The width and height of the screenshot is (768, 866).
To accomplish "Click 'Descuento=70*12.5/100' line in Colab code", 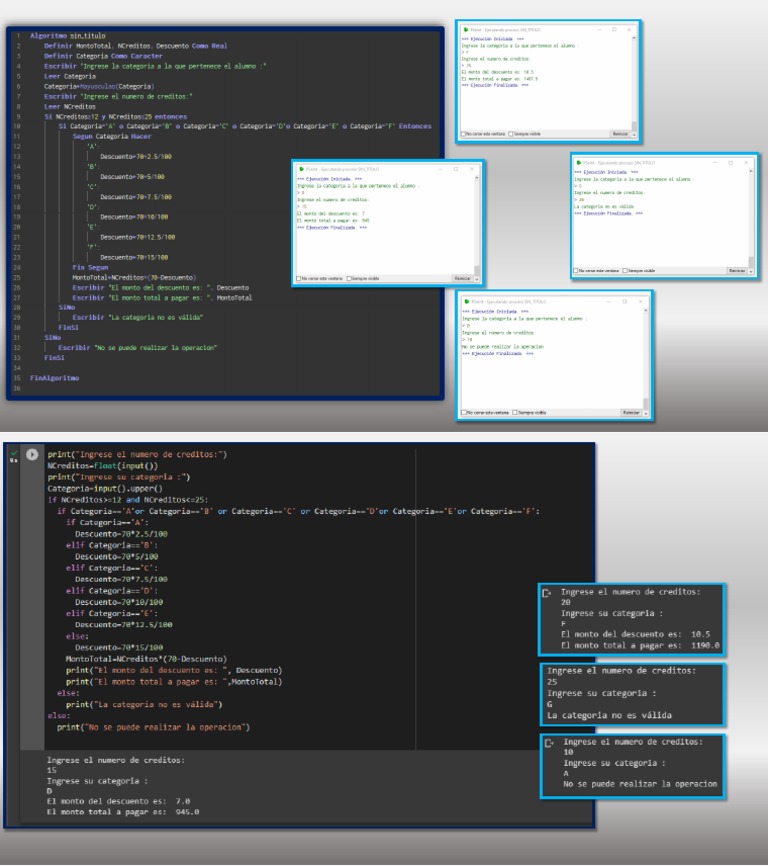I will (124, 625).
